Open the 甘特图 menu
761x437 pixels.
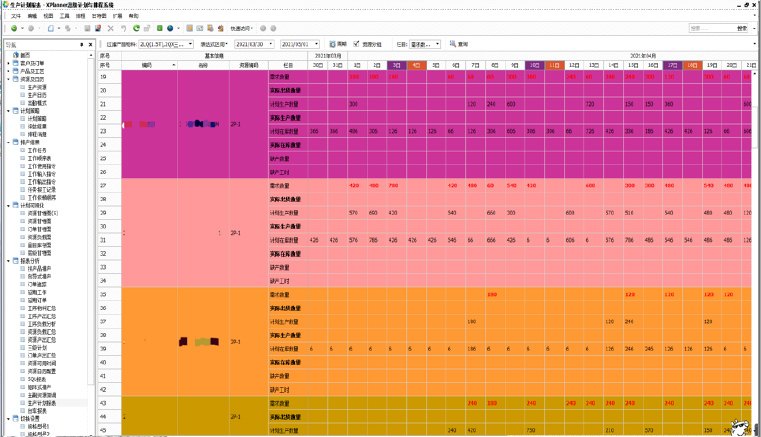[99, 16]
